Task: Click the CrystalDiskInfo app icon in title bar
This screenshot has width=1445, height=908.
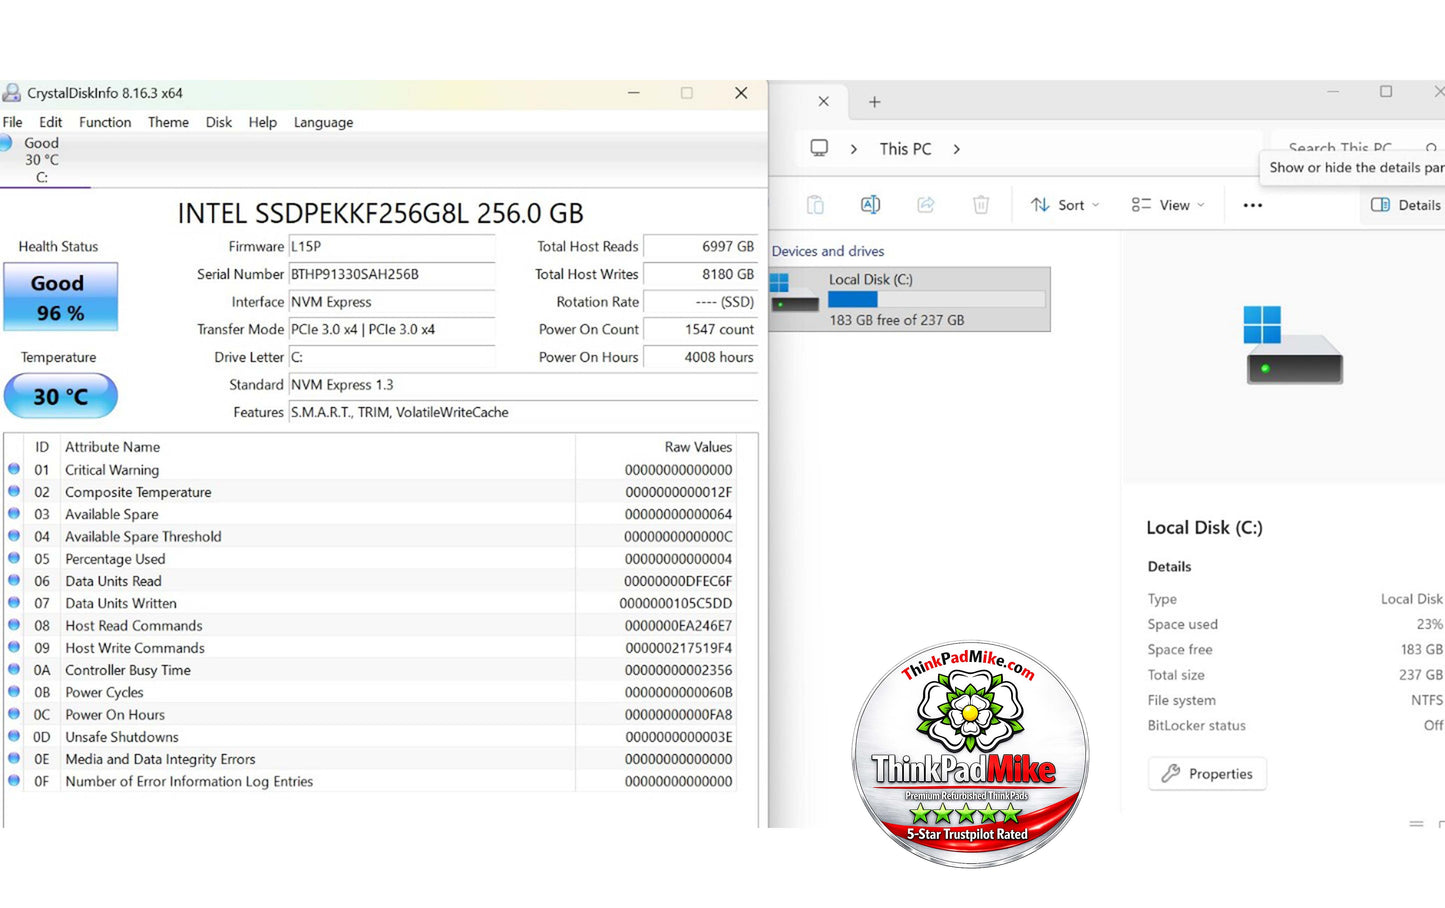Action: (x=12, y=93)
